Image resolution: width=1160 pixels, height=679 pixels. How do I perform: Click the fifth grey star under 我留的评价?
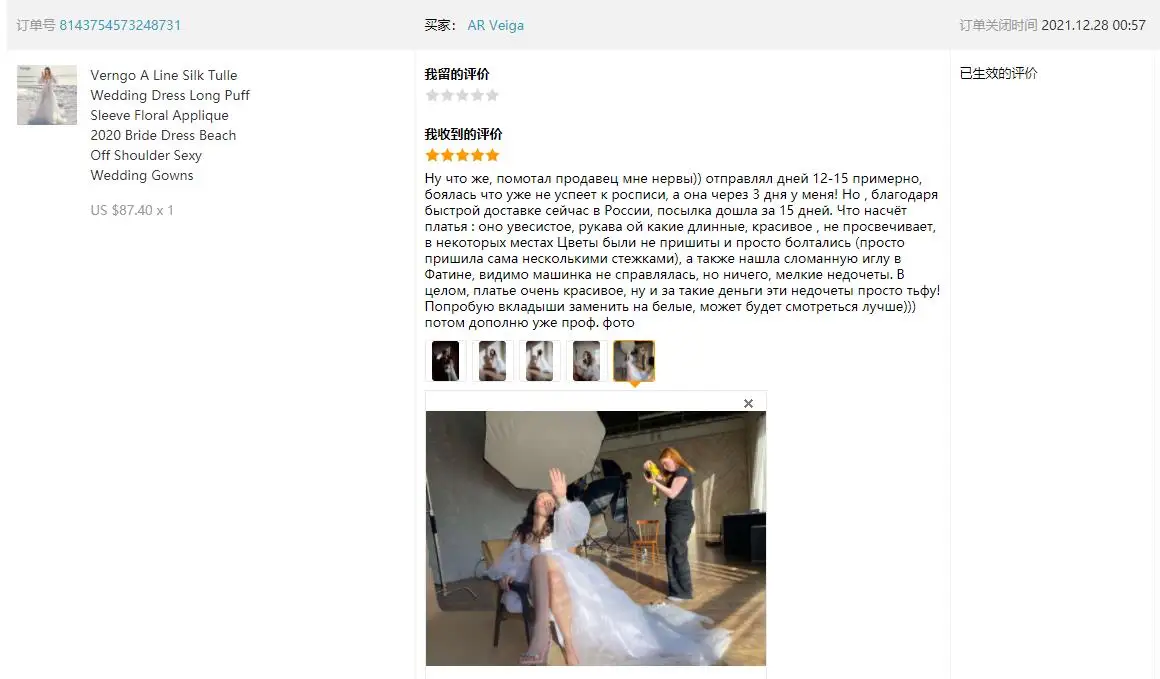point(492,95)
